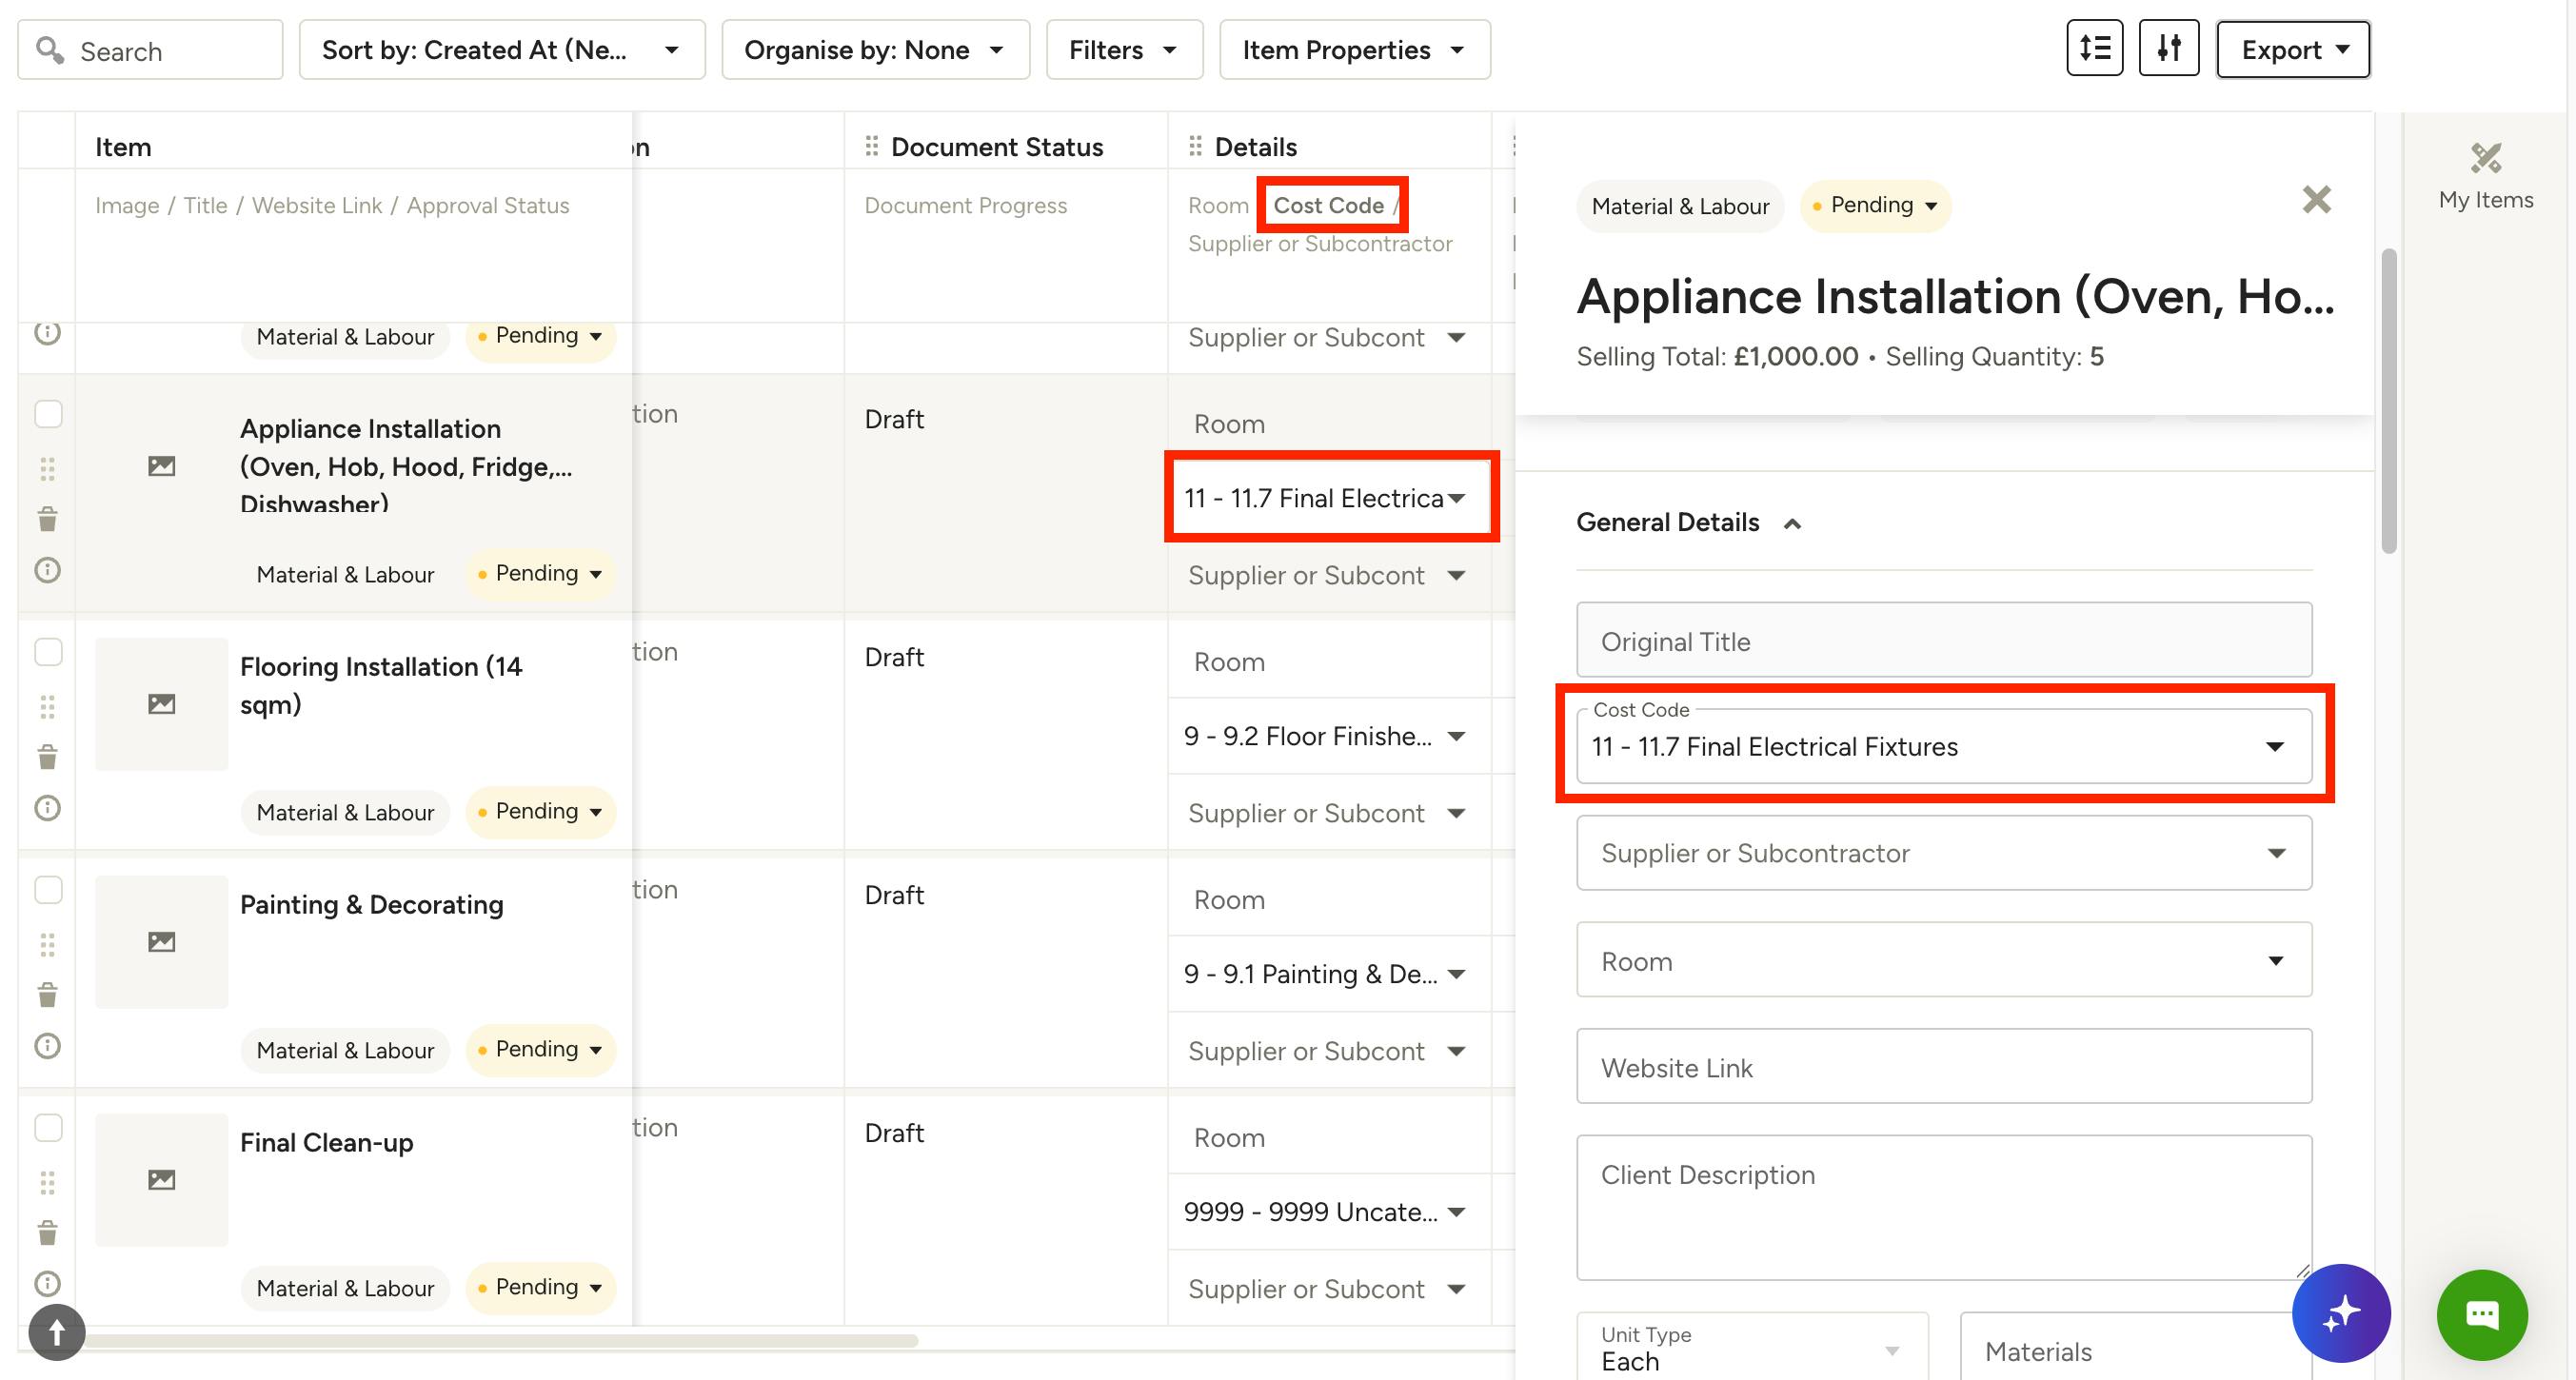This screenshot has height=1380, width=2576.
Task: Delete the Flooring Installation item via trash icon
Action: point(47,757)
